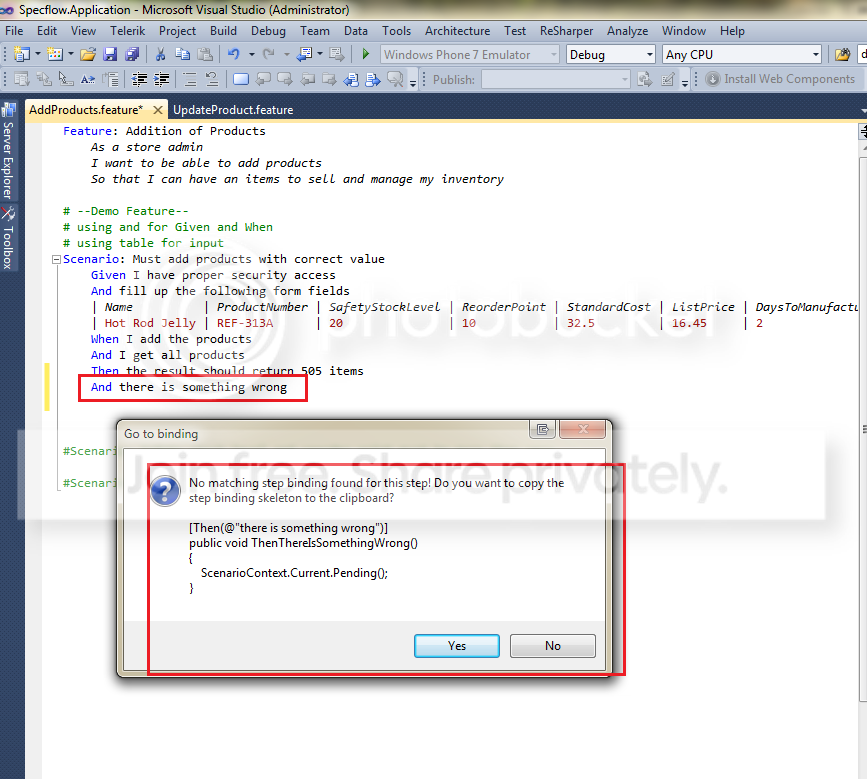The image size is (867, 779).
Task: Click the Install Web Components label
Action: pos(789,79)
